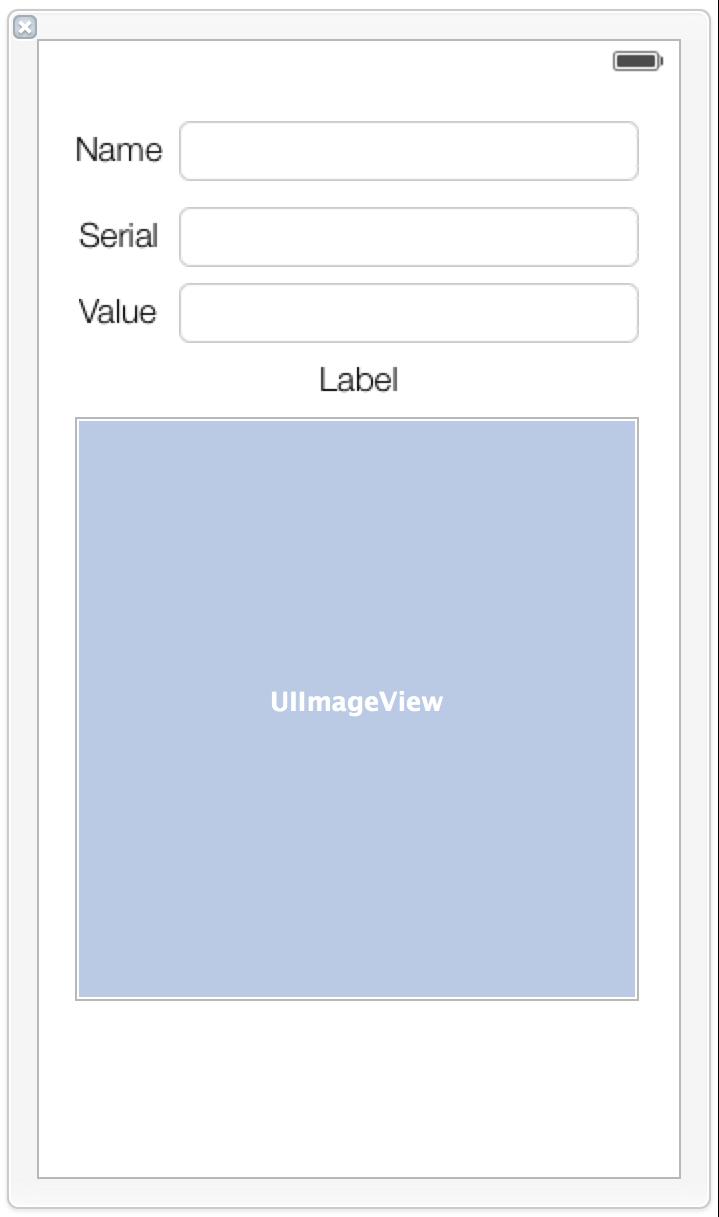
Task: Click the text field beside Serial
Action: [x=409, y=237]
